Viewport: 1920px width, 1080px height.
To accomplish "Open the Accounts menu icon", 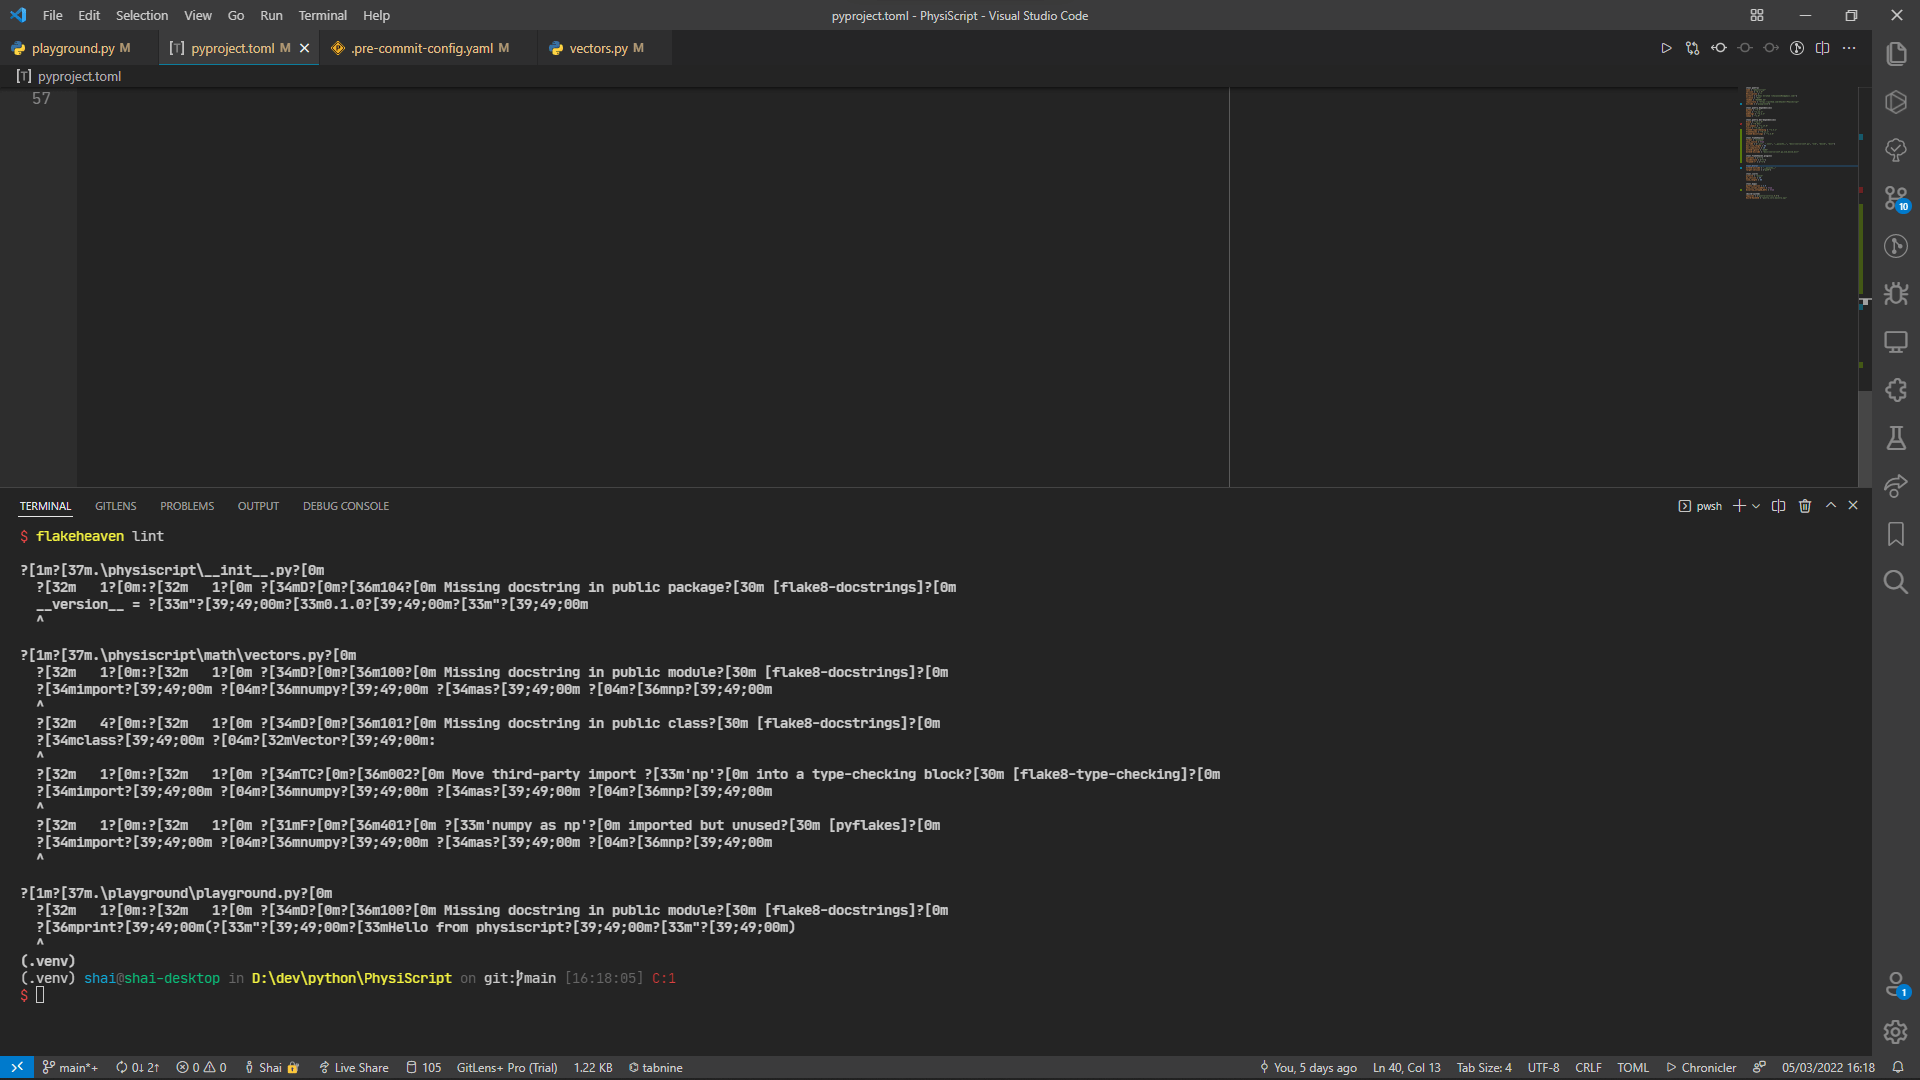I will (x=1896, y=985).
